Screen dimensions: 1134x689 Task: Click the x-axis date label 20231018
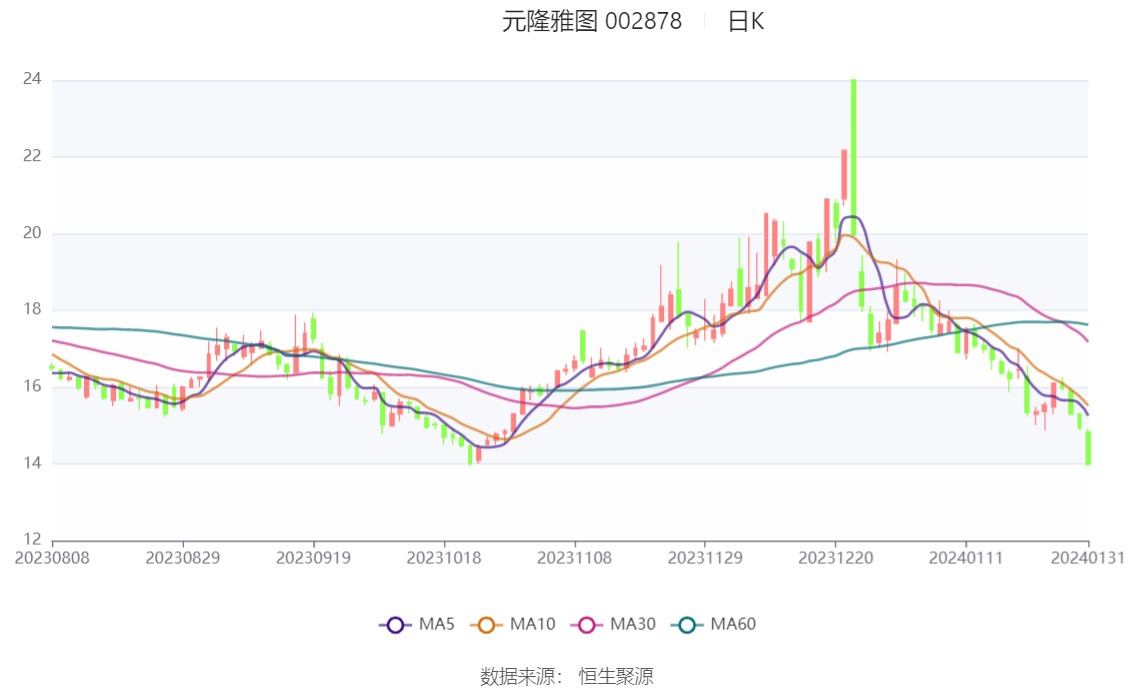pyautogui.click(x=444, y=558)
